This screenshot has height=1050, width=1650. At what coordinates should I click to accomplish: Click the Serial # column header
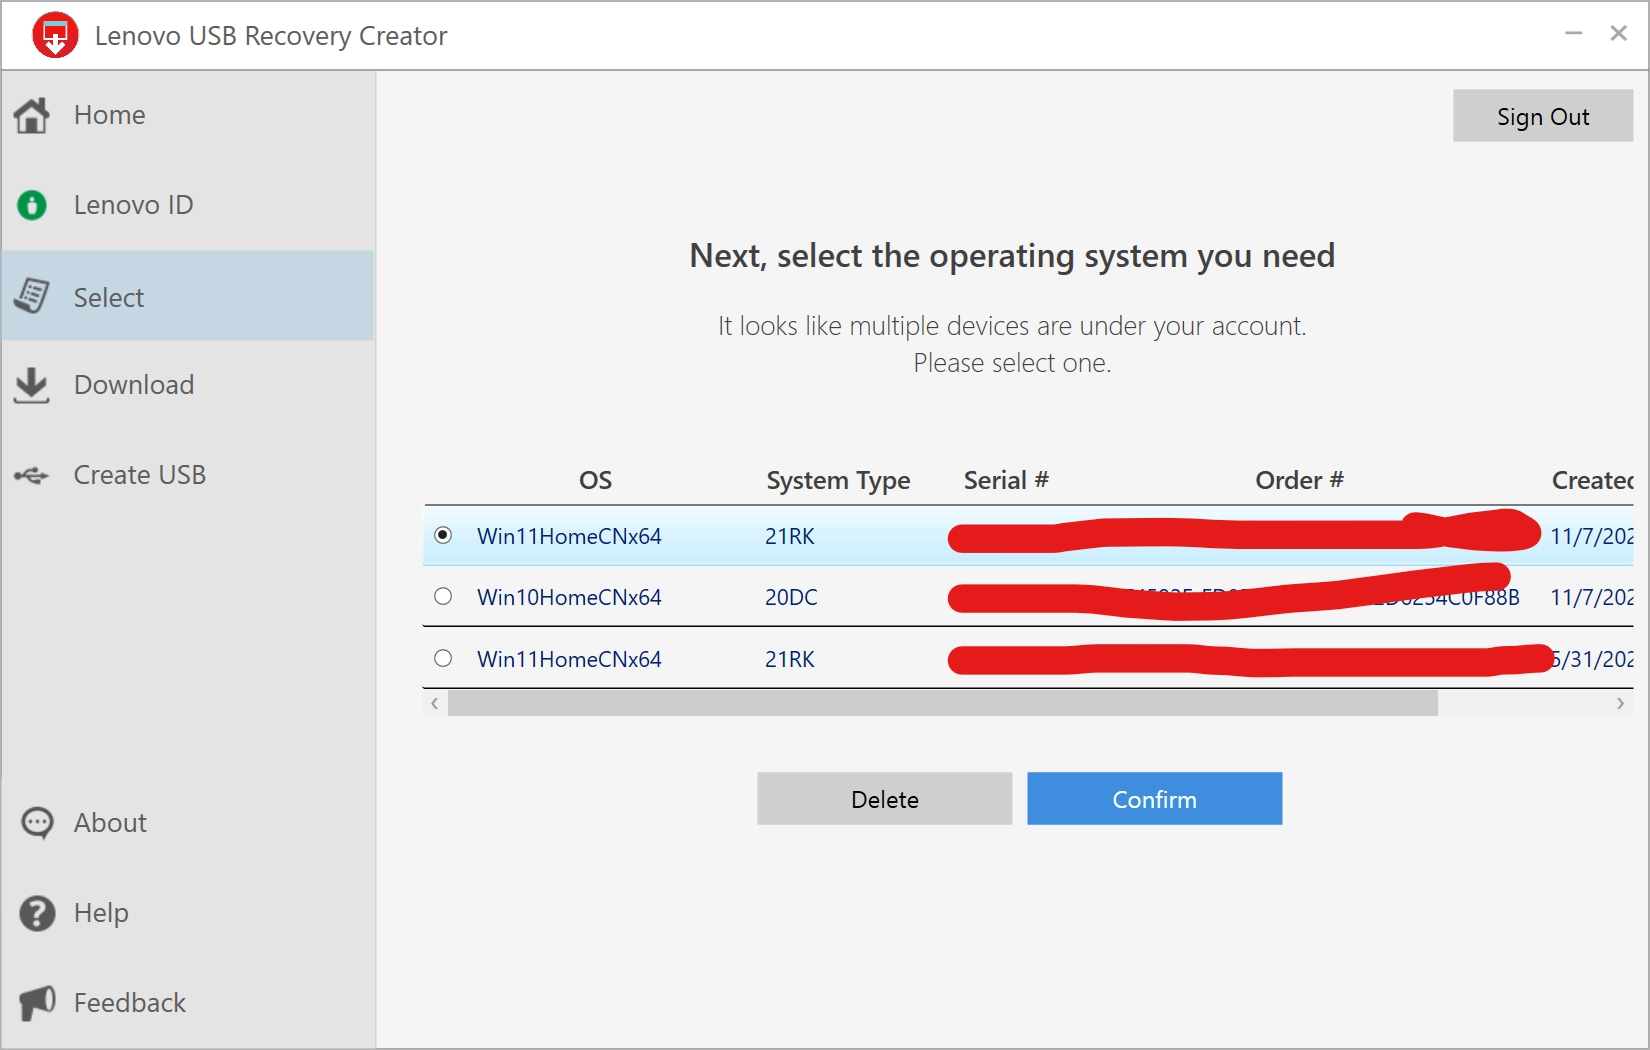pos(1006,480)
